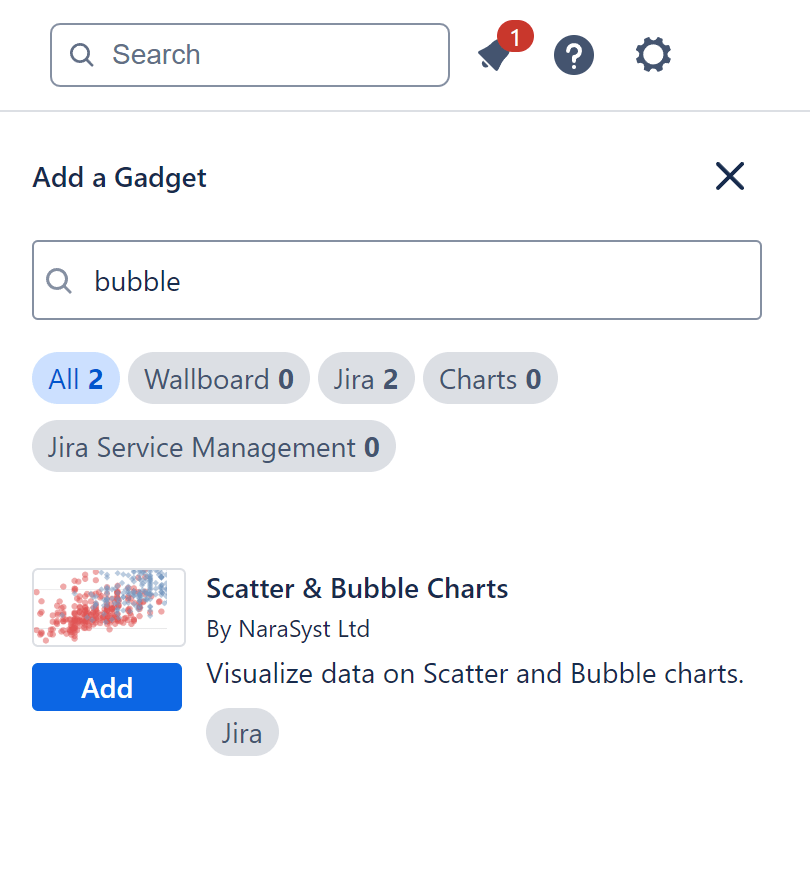Click the Jira tag under the gadget description
810x891 pixels.
[x=242, y=732]
